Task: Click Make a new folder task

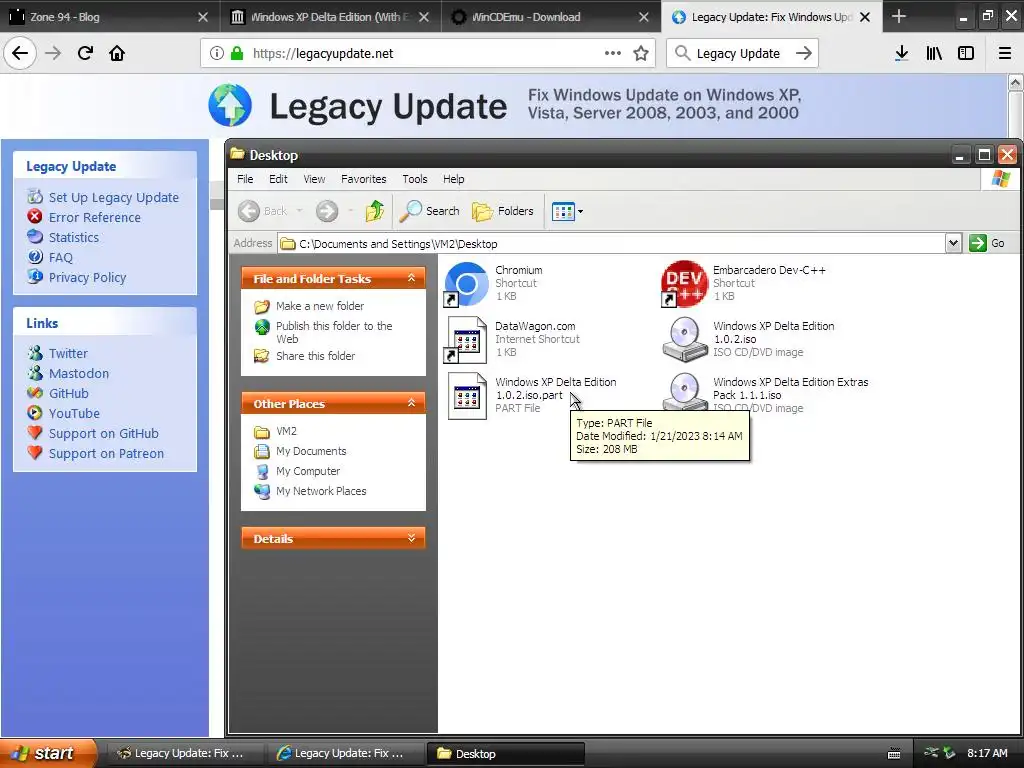Action: (x=320, y=306)
